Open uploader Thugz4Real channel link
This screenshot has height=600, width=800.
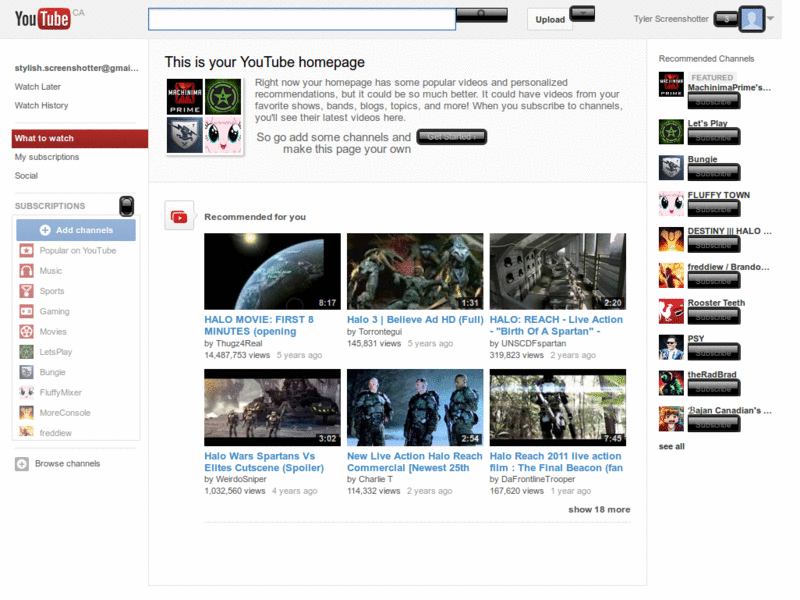coord(239,343)
